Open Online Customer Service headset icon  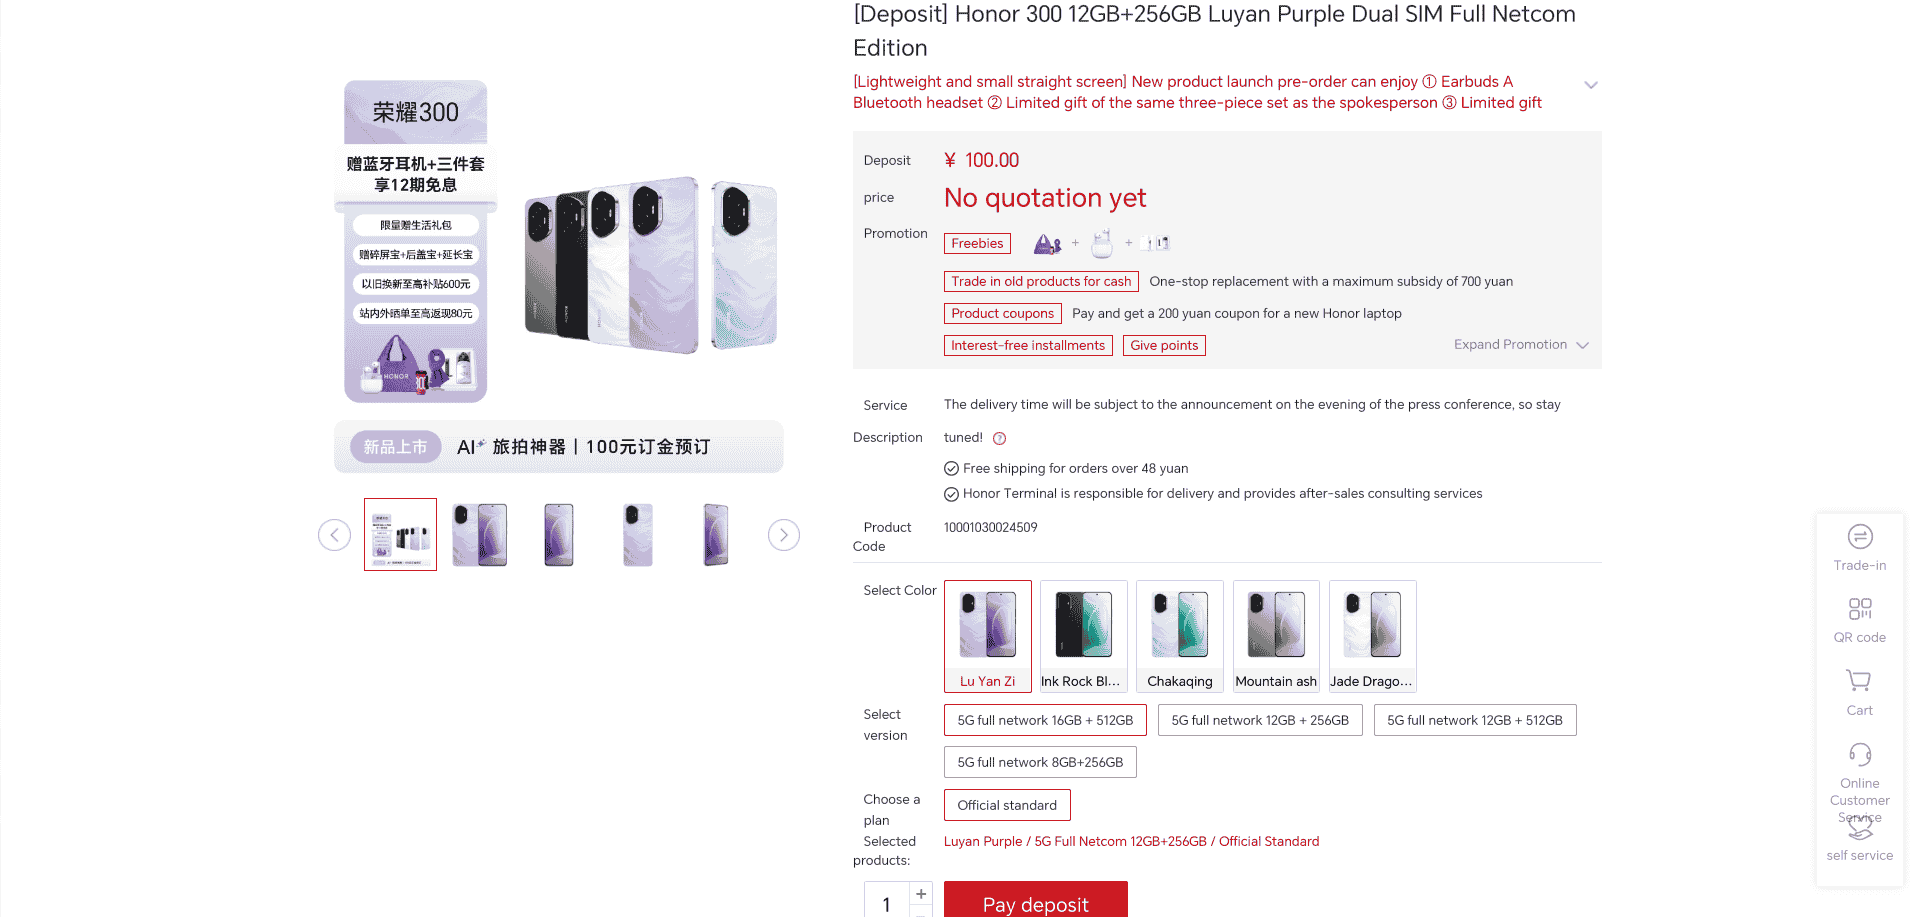coord(1860,754)
